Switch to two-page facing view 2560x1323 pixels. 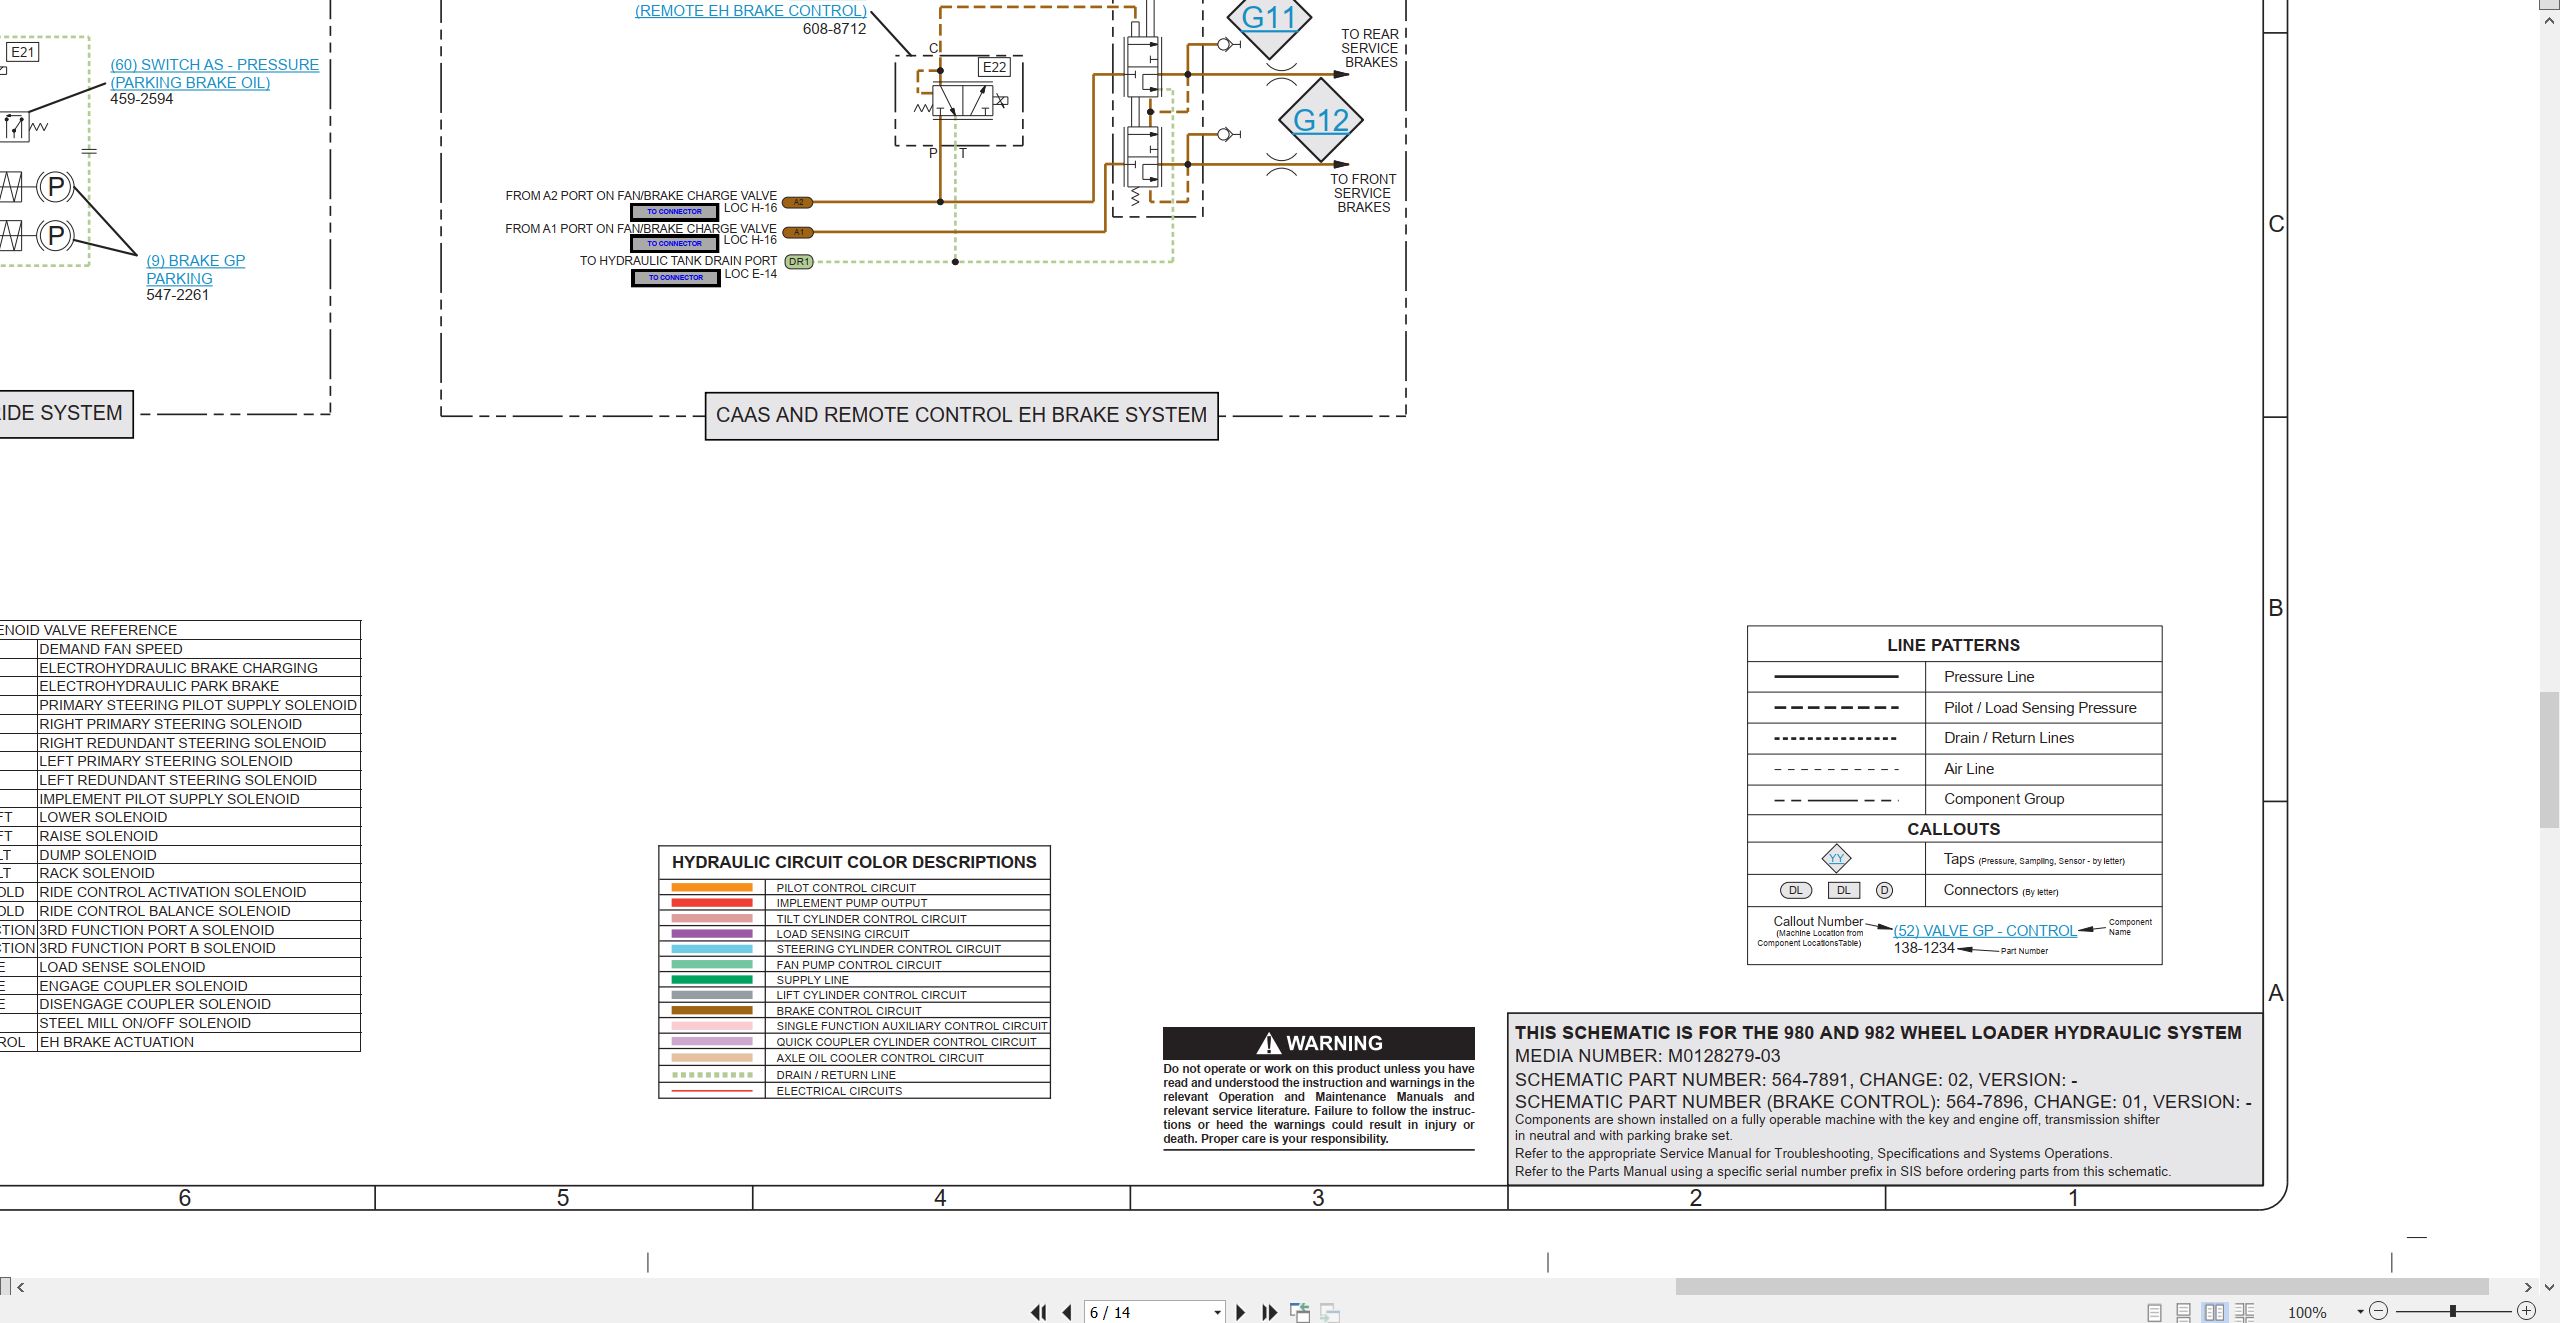(2215, 1312)
